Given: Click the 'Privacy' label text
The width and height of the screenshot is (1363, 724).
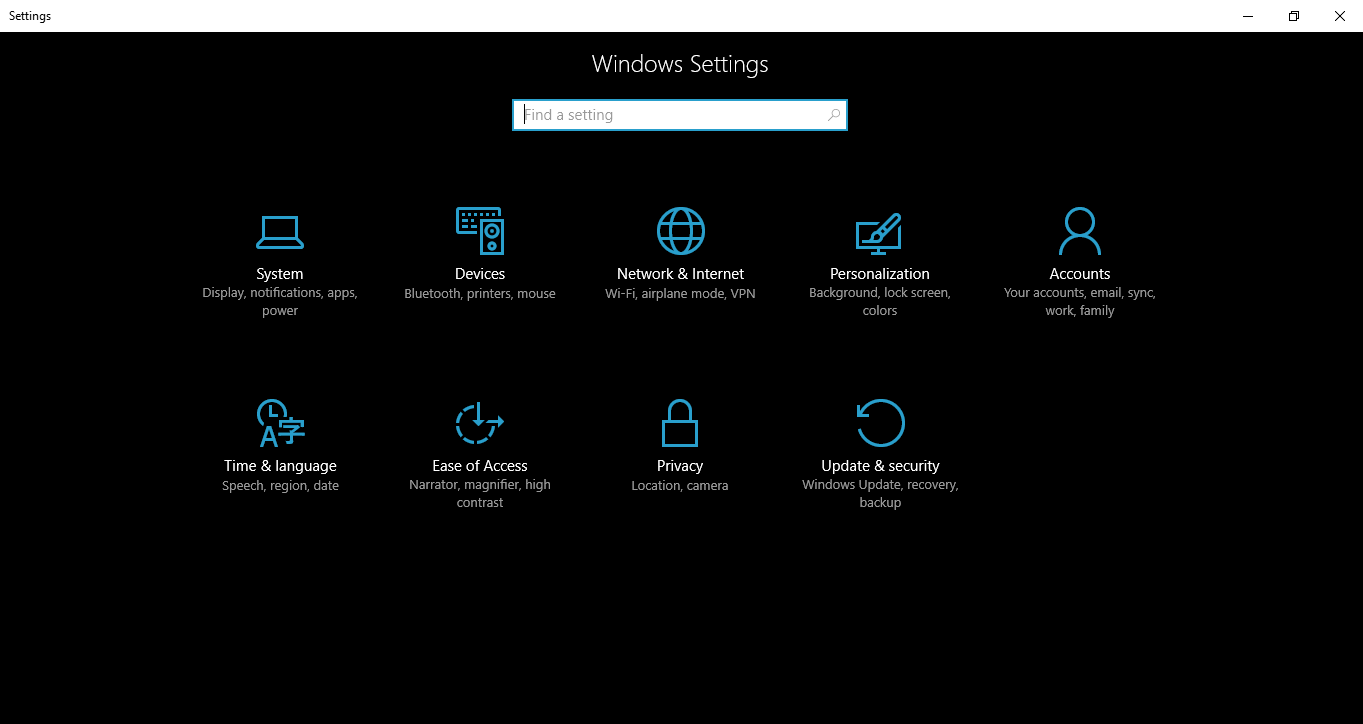Looking at the screenshot, I should [680, 466].
